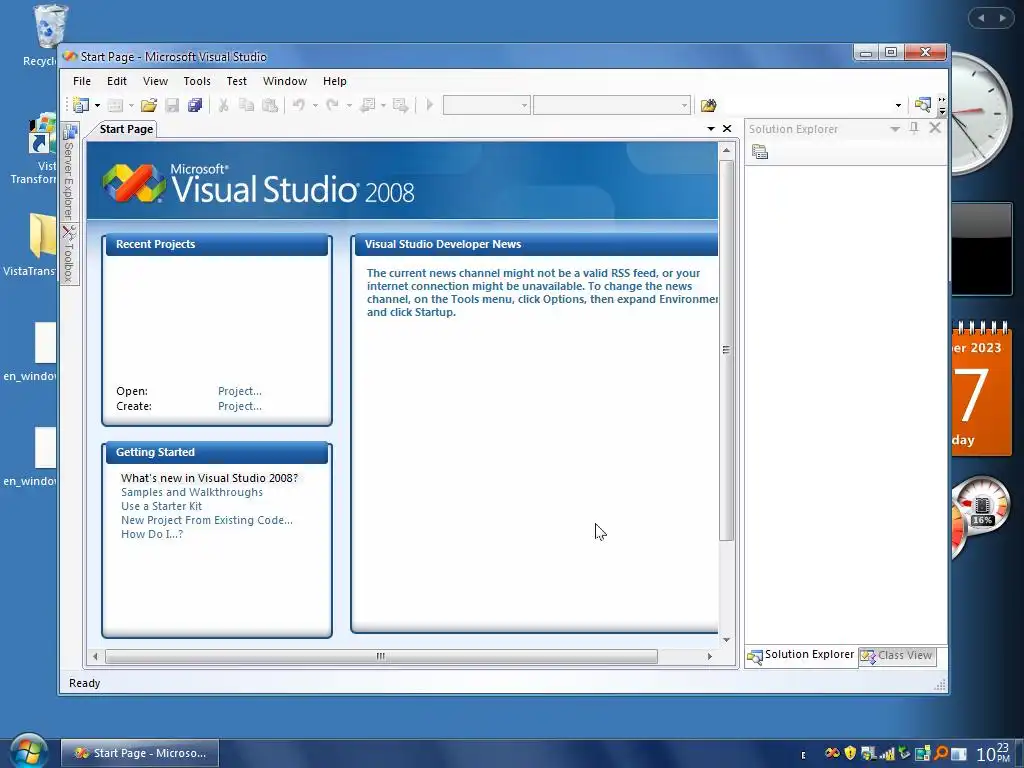Click the Start Debugging play icon
The width and height of the screenshot is (1024, 768).
pyautogui.click(x=429, y=105)
